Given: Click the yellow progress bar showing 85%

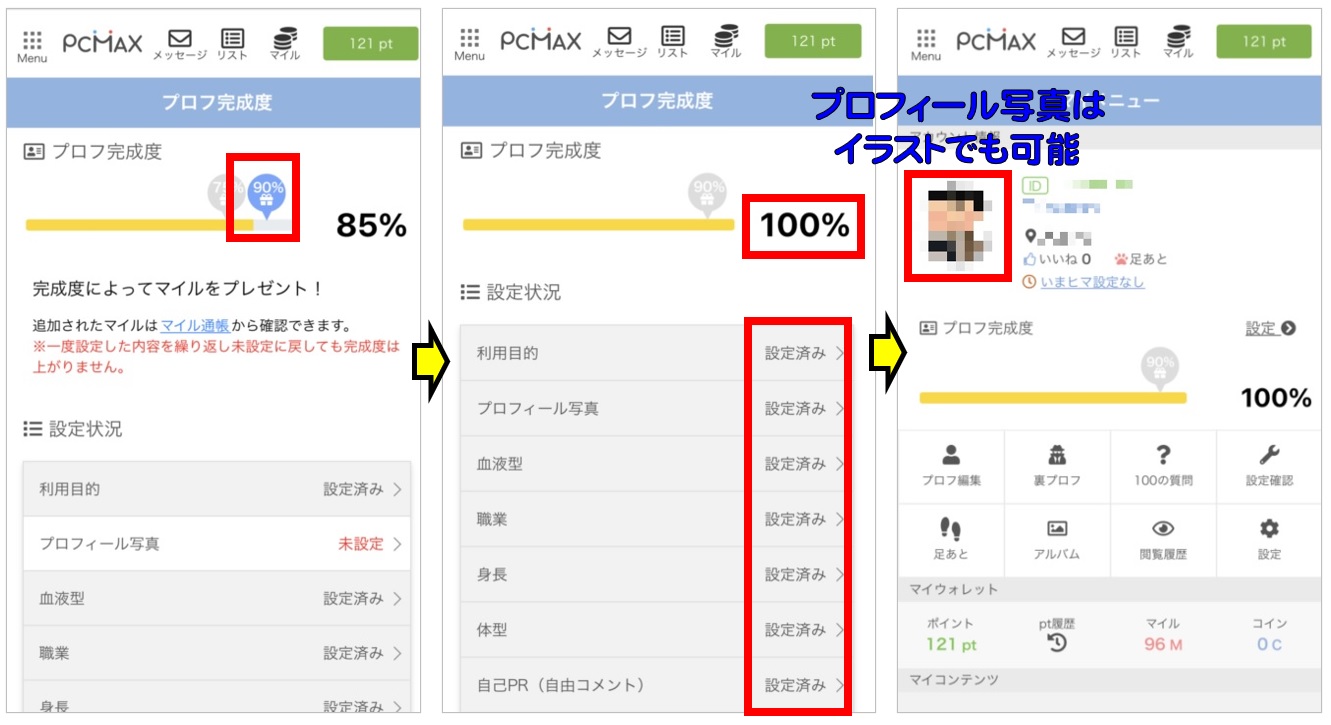Looking at the screenshot, I should (x=140, y=225).
